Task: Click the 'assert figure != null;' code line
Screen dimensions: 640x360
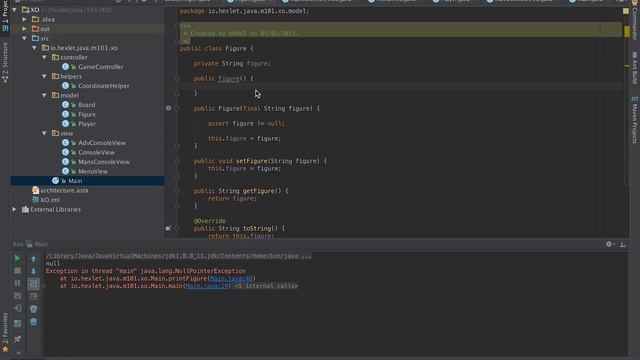Action: point(246,123)
